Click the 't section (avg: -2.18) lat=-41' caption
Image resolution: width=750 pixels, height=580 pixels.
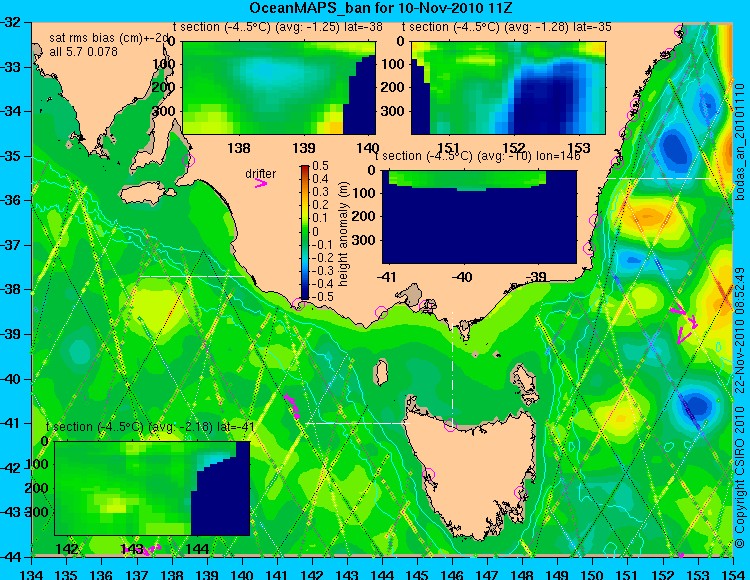coord(150,427)
